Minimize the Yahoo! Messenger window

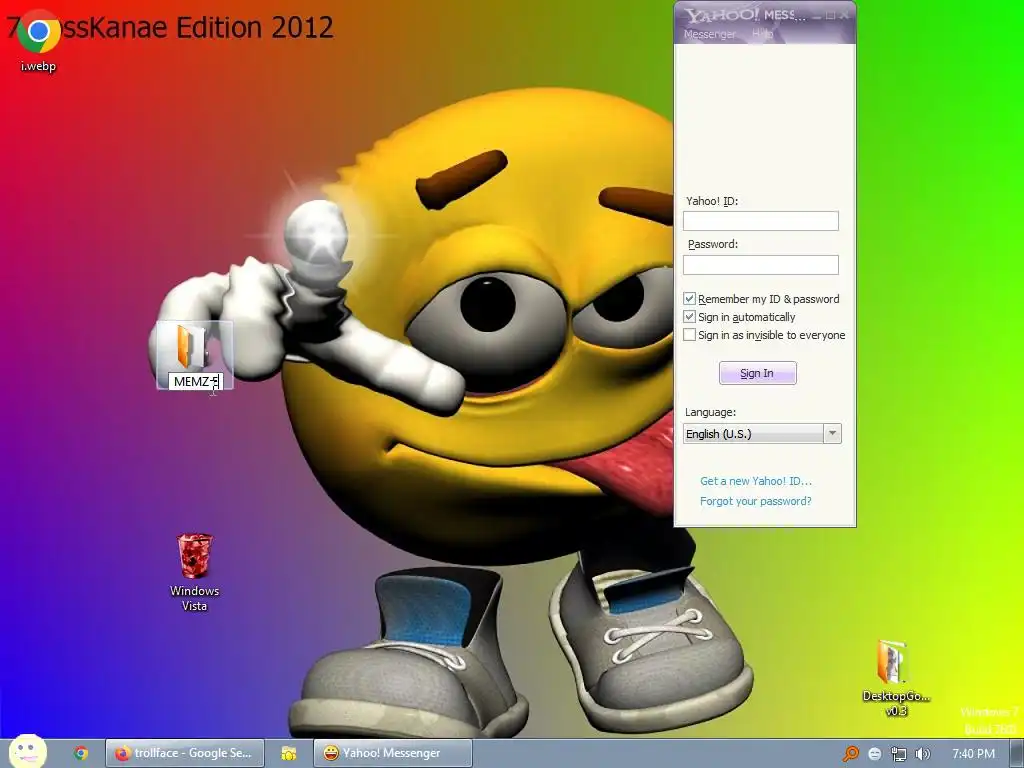click(817, 15)
